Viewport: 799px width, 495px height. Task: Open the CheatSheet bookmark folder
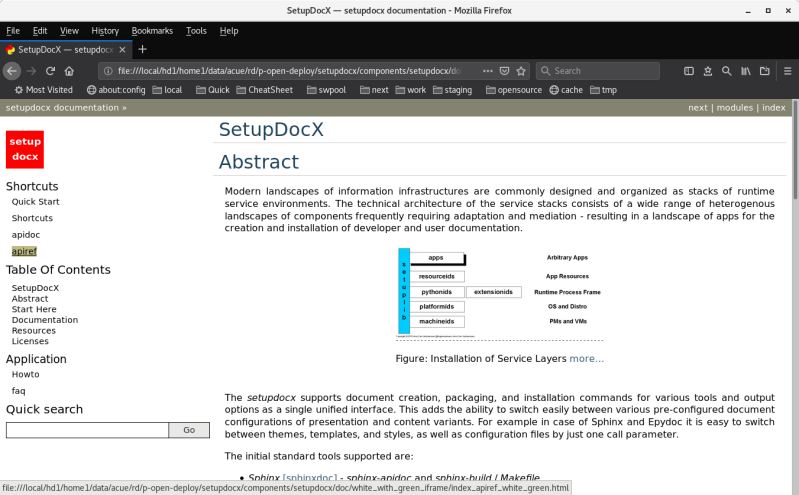264,90
